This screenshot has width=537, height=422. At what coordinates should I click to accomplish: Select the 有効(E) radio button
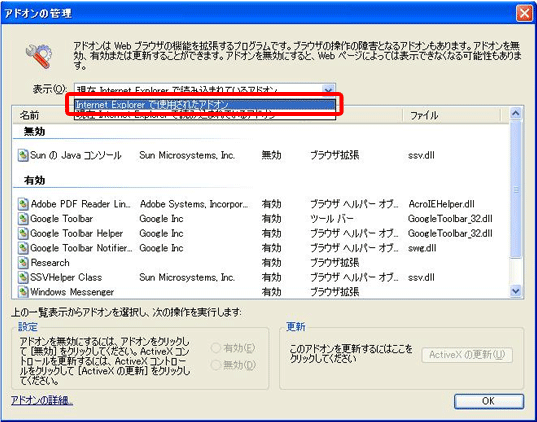[x=216, y=348]
